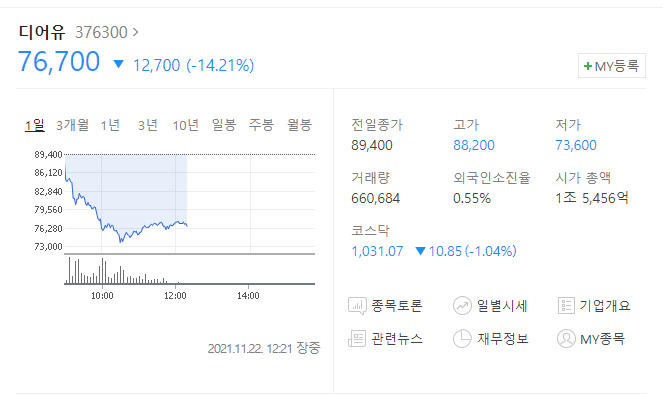This screenshot has width=663, height=395.
Task: Click the green plus in MY등록
Action: coord(588,66)
